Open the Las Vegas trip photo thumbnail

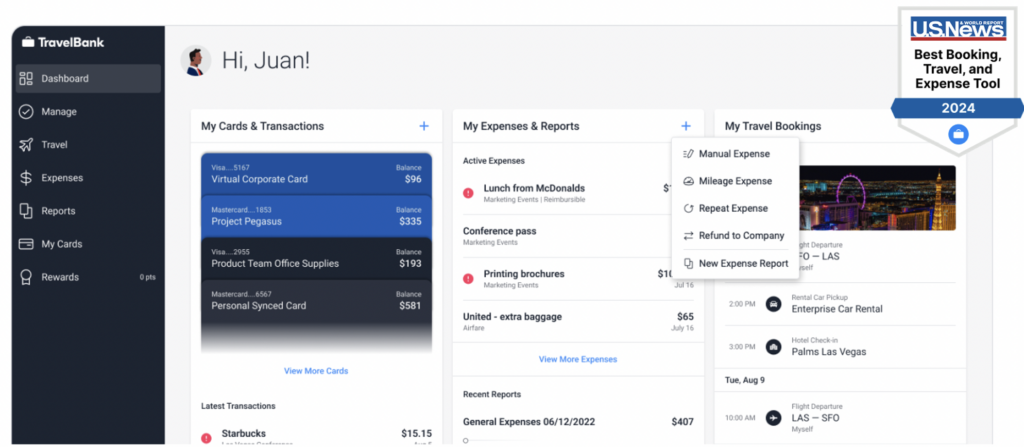point(877,197)
